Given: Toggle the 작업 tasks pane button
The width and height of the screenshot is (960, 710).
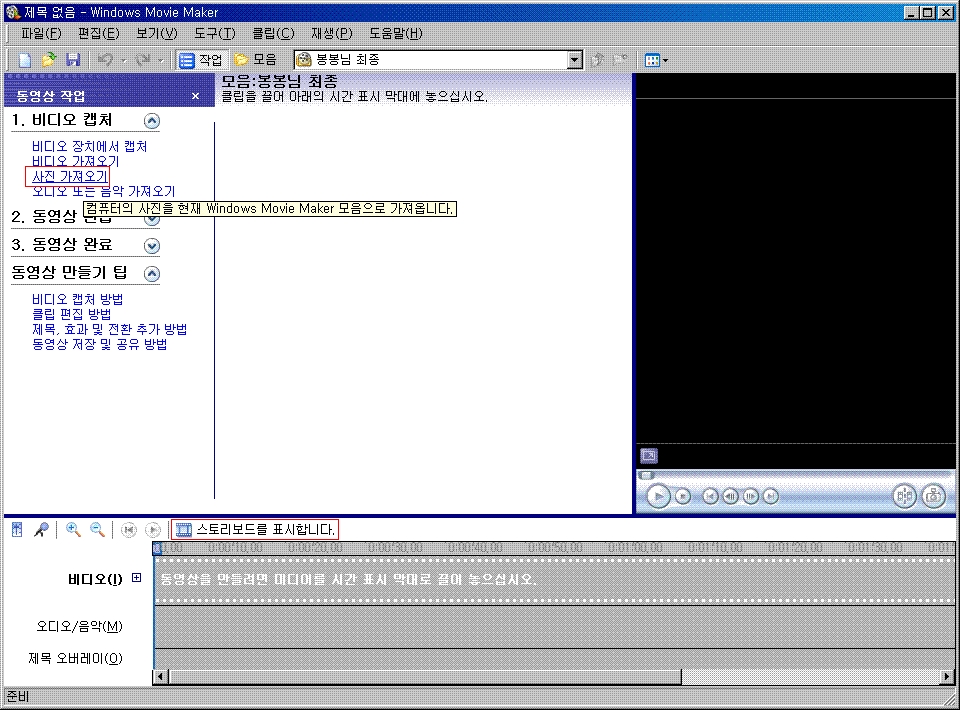Looking at the screenshot, I should tap(201, 60).
